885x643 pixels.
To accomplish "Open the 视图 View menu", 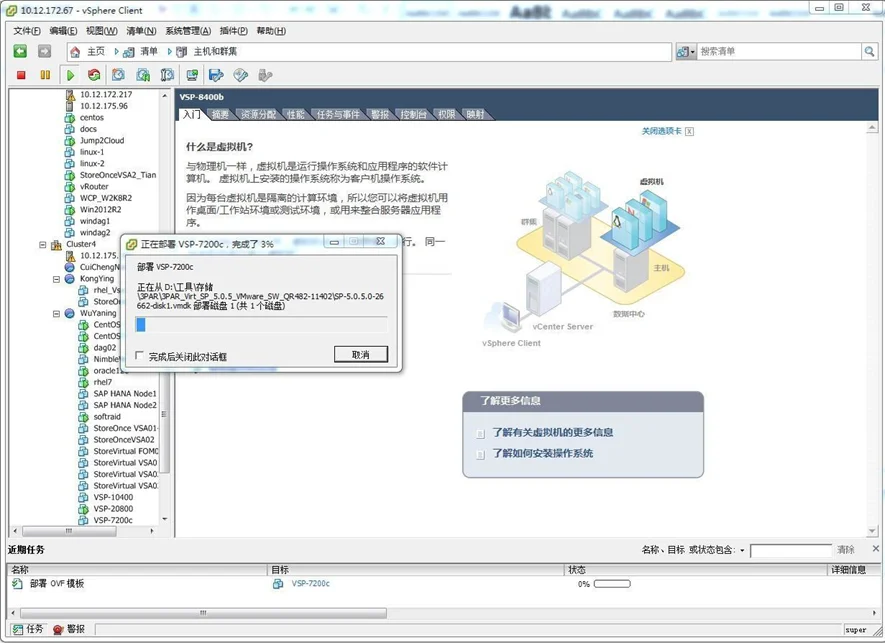I will 102,30.
